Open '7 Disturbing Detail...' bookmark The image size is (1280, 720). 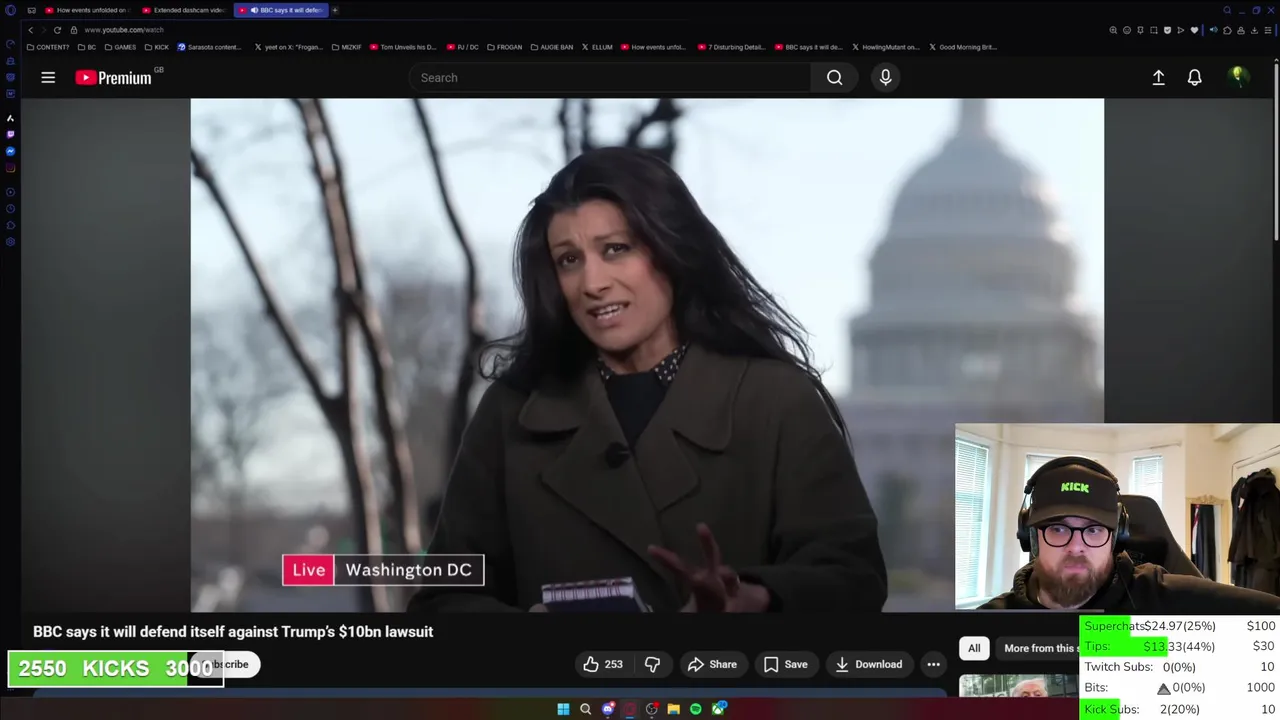(x=733, y=47)
